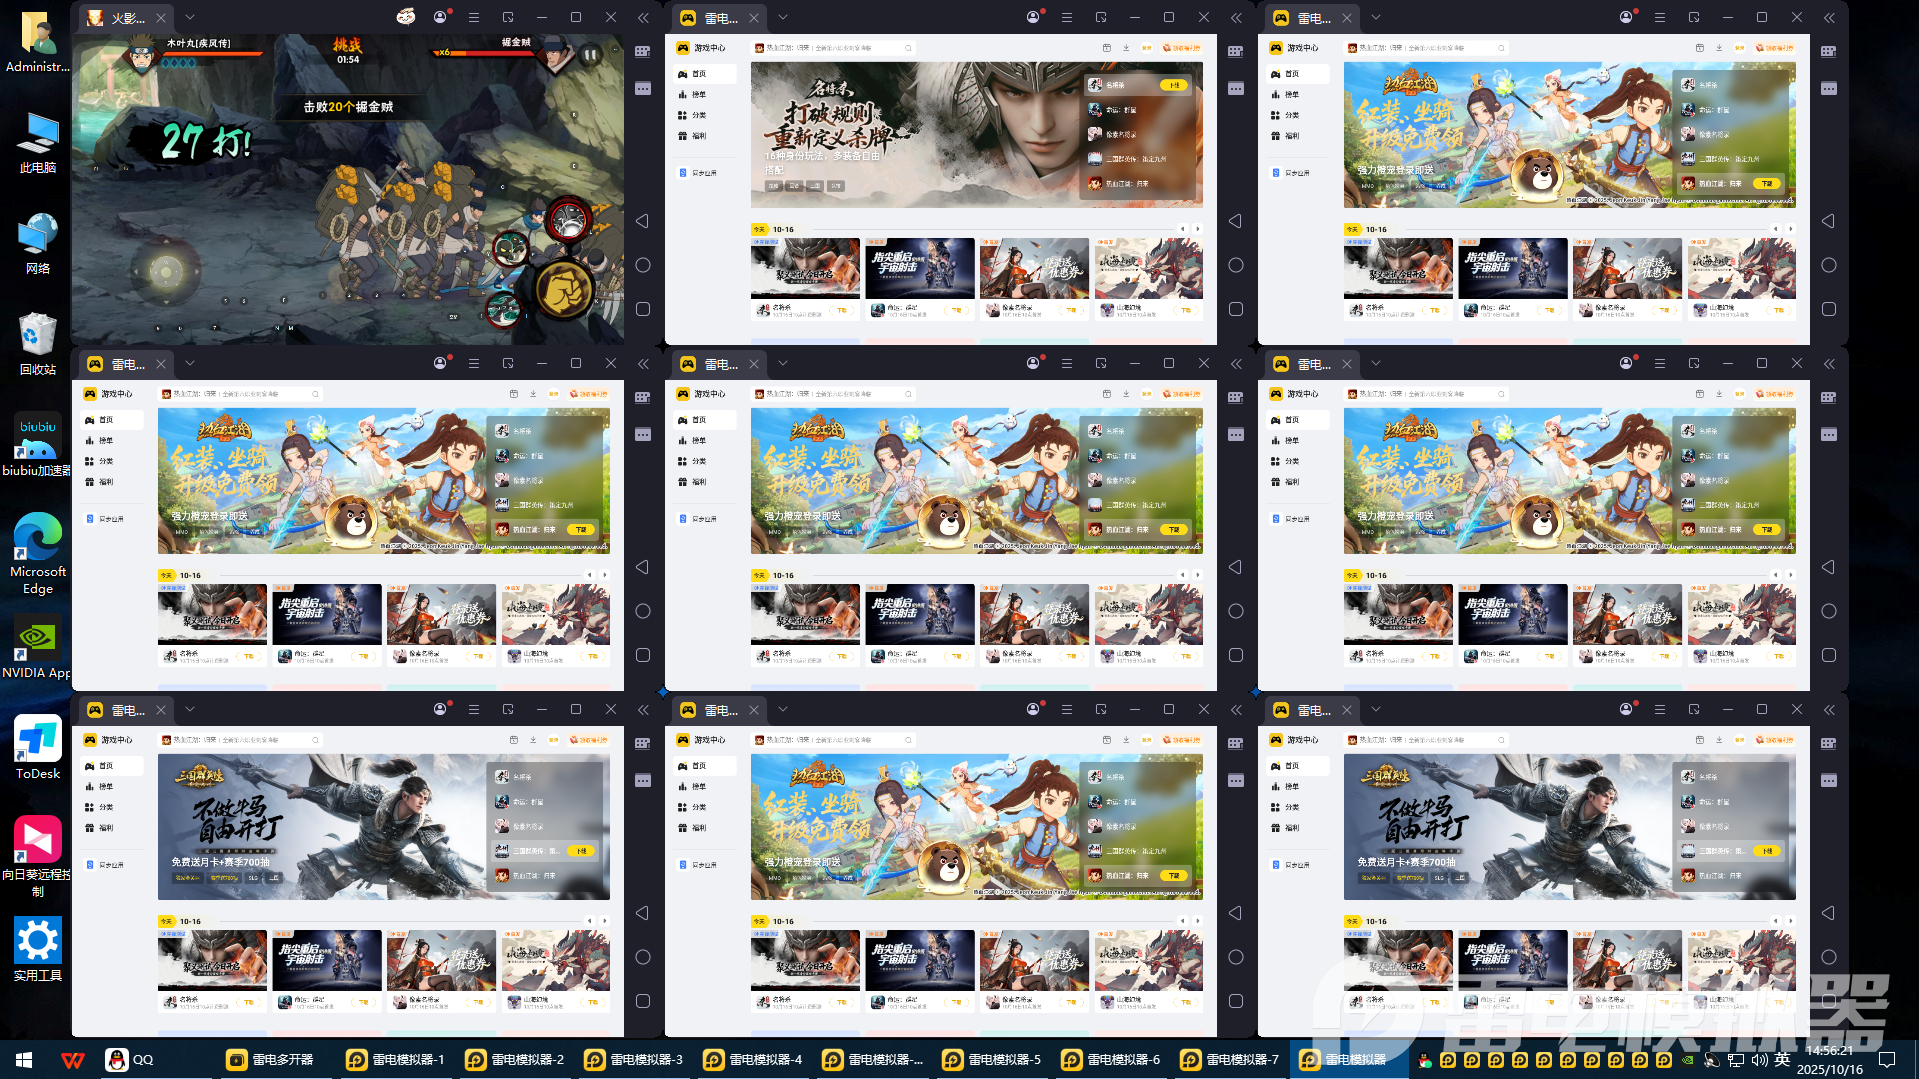Switch to 雷电模拟器-3 in the taskbar
The image size is (1919, 1079).
[635, 1060]
